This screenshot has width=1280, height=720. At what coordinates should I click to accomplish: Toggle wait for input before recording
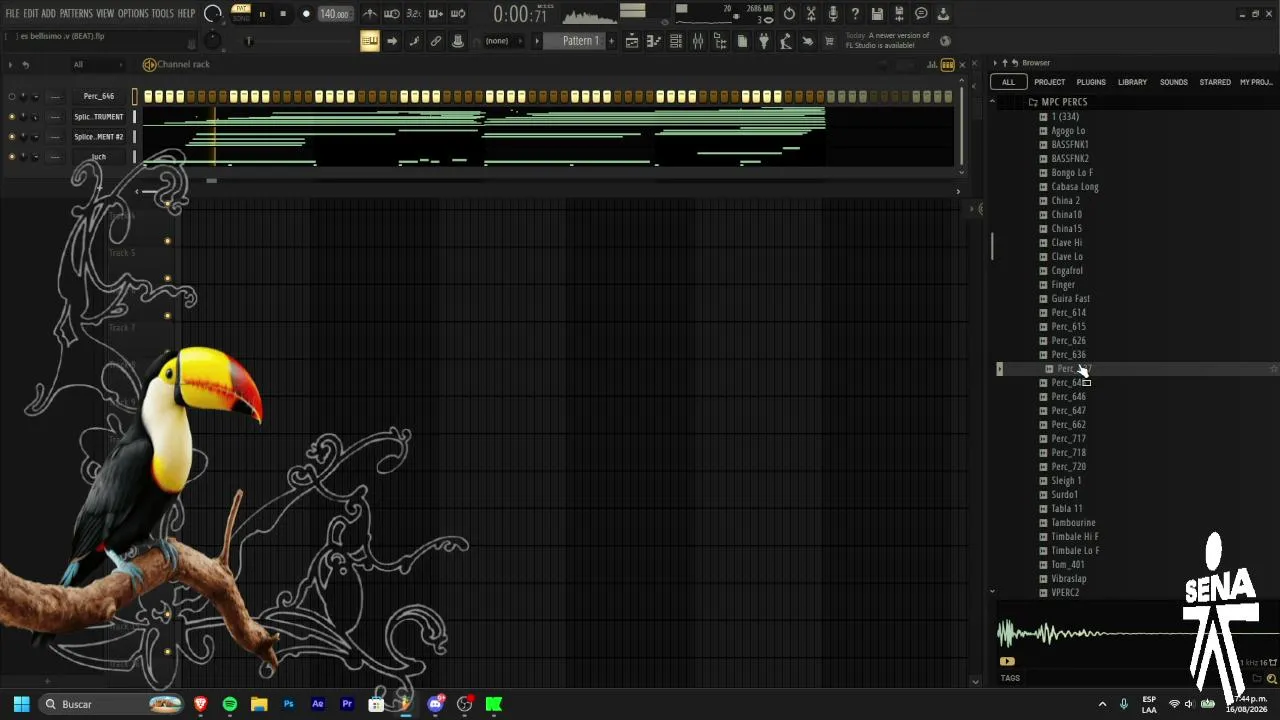(x=392, y=14)
